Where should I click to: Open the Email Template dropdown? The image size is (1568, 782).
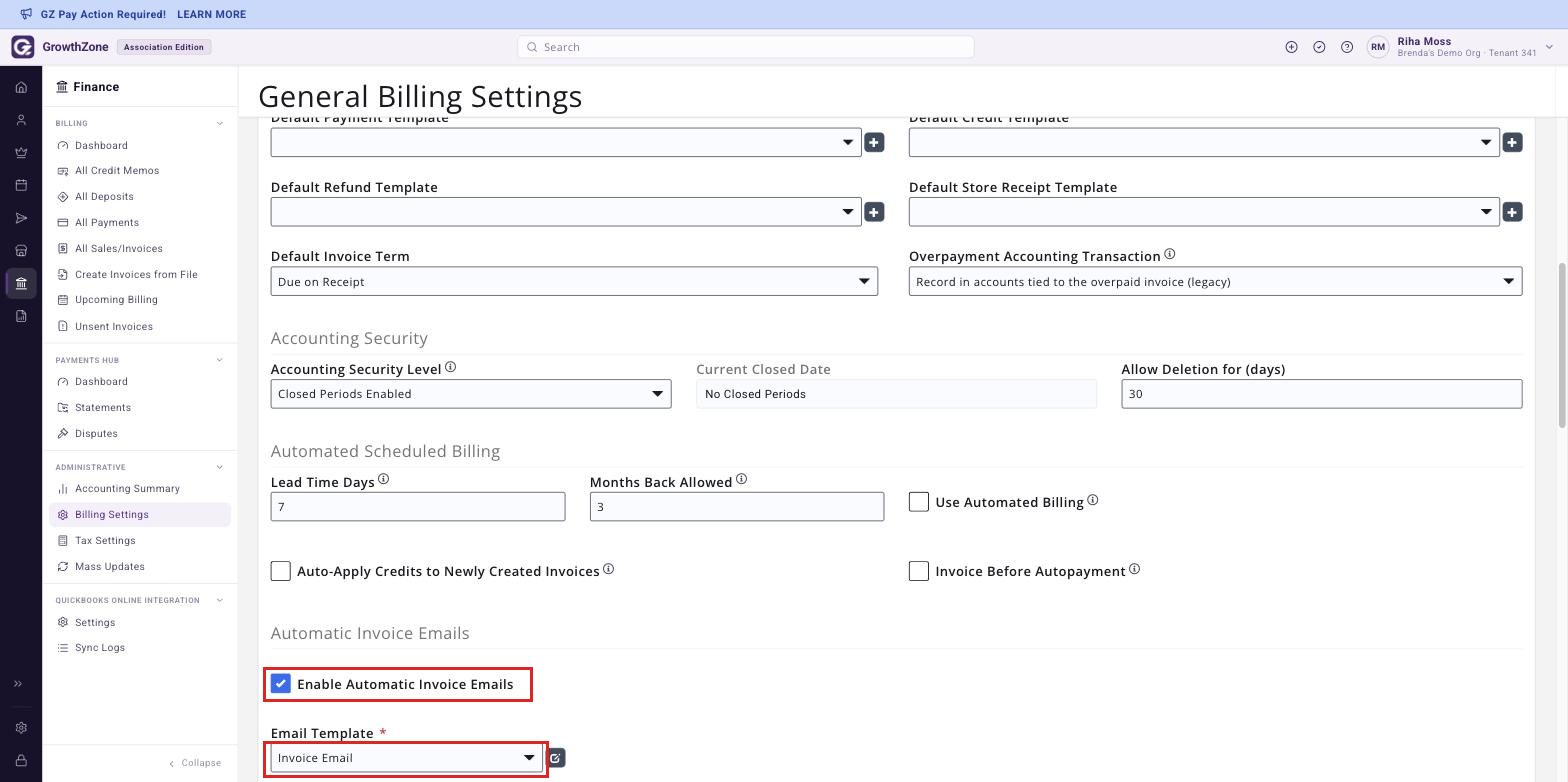click(406, 758)
